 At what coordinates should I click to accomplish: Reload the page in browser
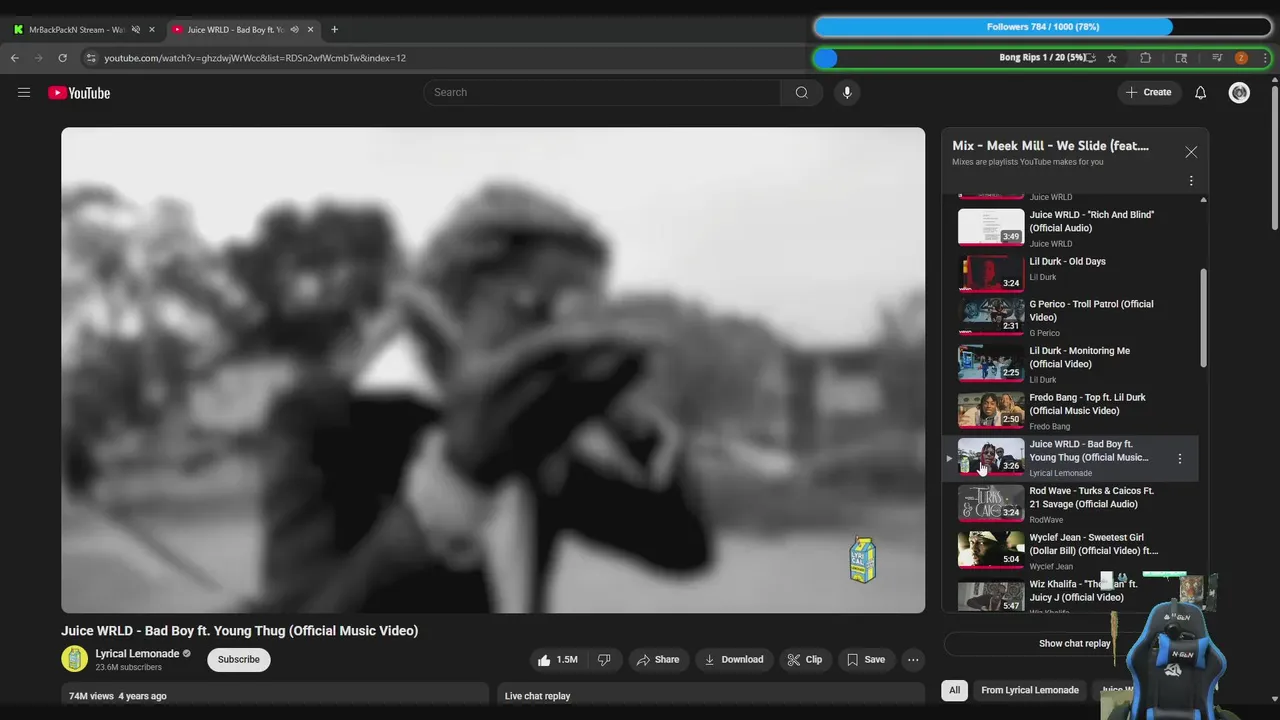[62, 58]
